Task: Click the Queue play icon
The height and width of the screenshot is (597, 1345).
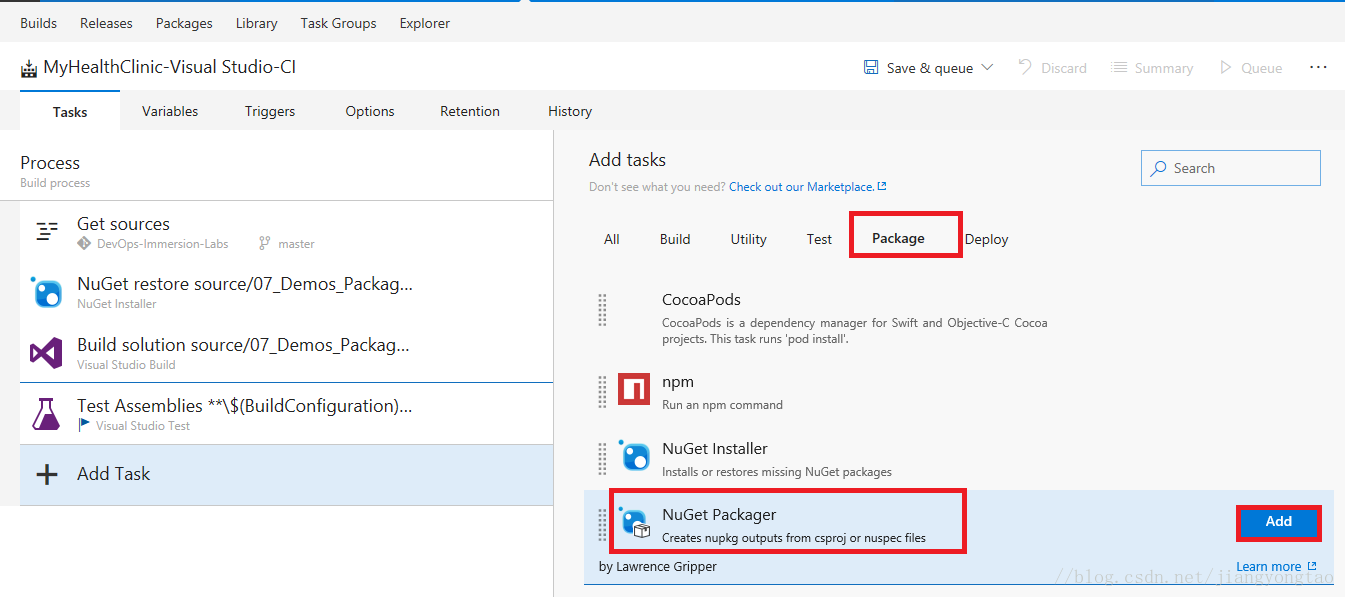Action: click(x=1225, y=67)
